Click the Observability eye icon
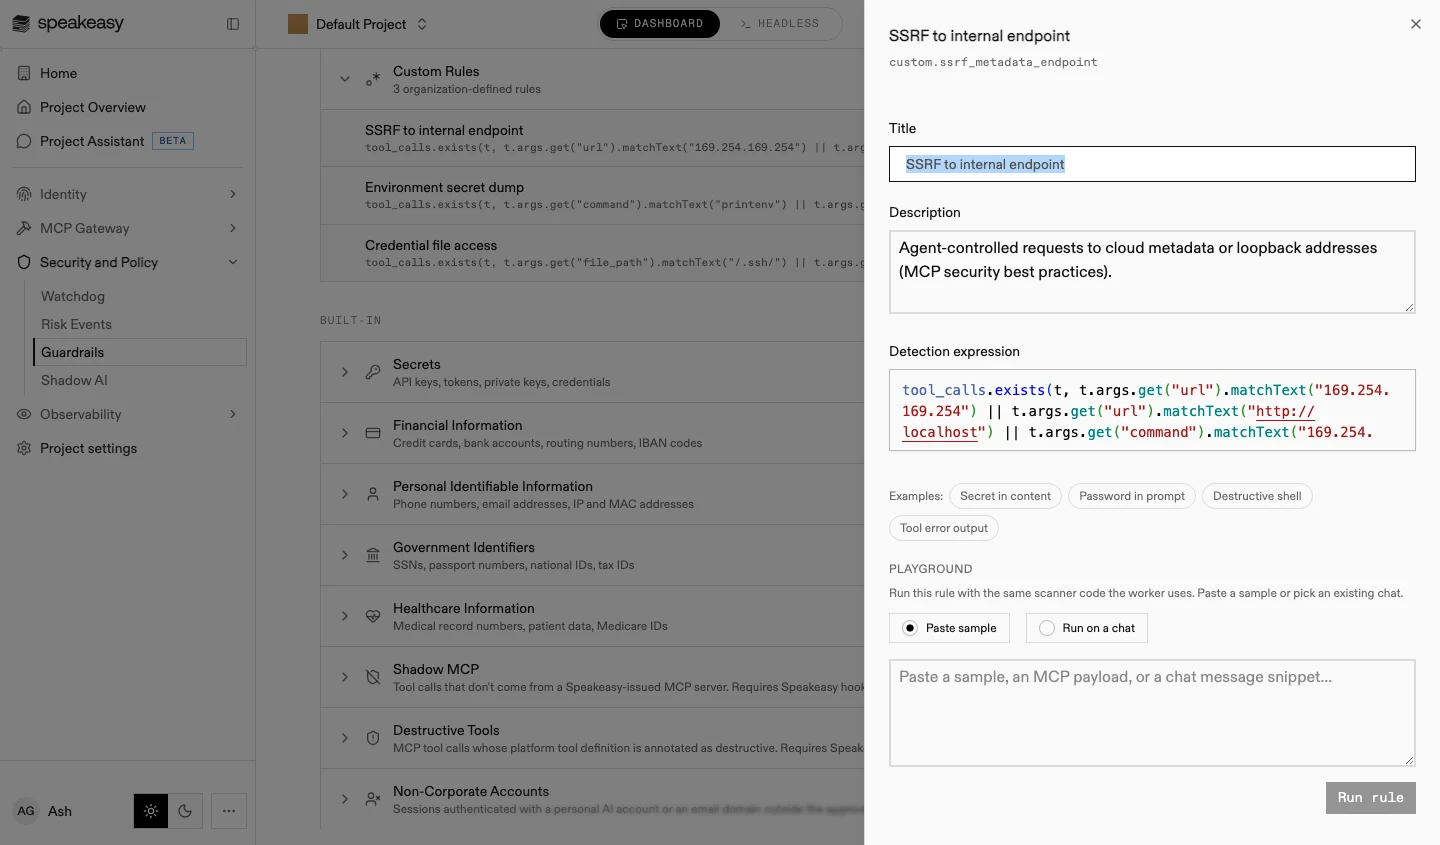 pyautogui.click(x=24, y=414)
